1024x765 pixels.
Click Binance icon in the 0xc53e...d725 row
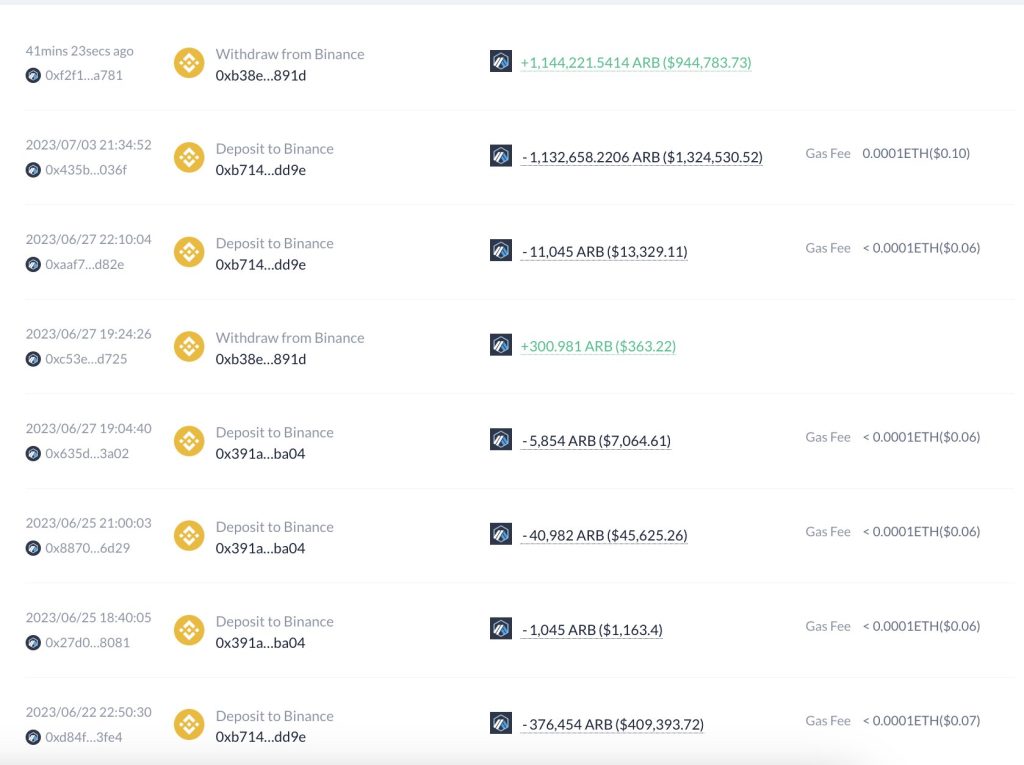(189, 347)
